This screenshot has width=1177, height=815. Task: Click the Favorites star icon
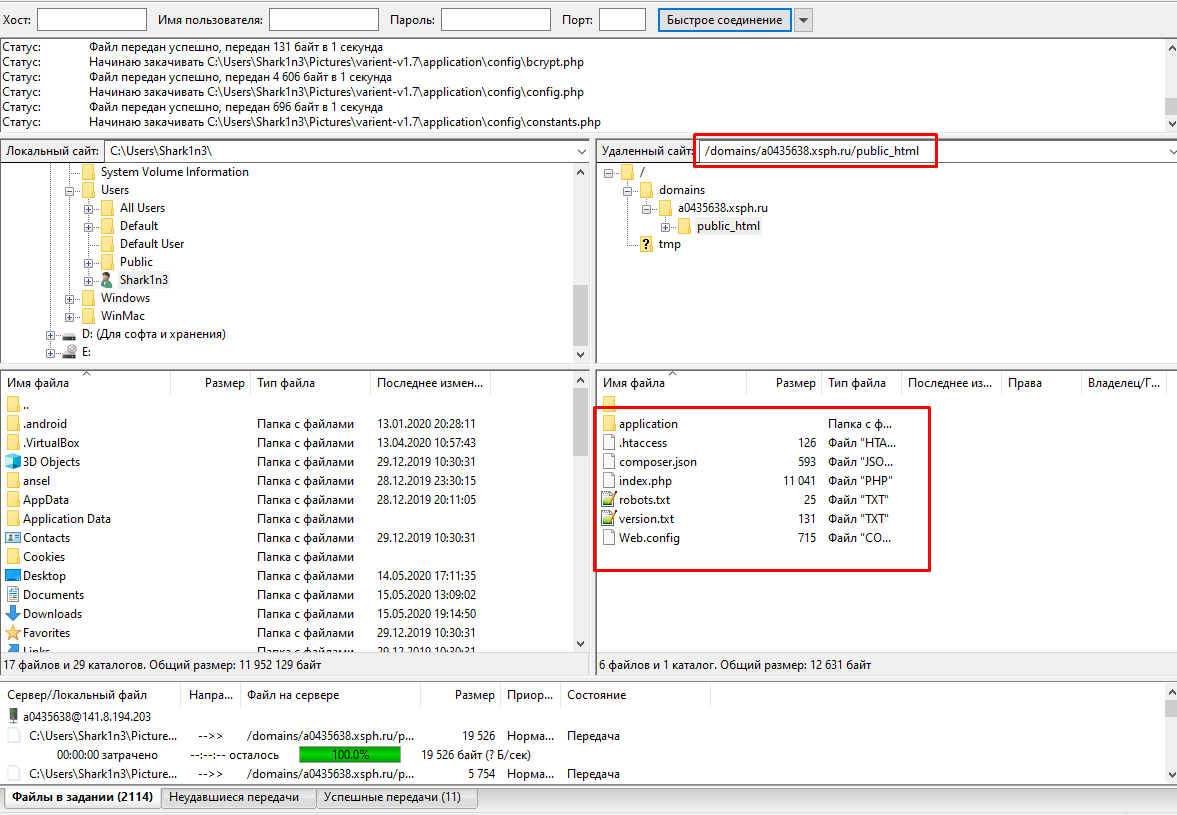click(13, 633)
